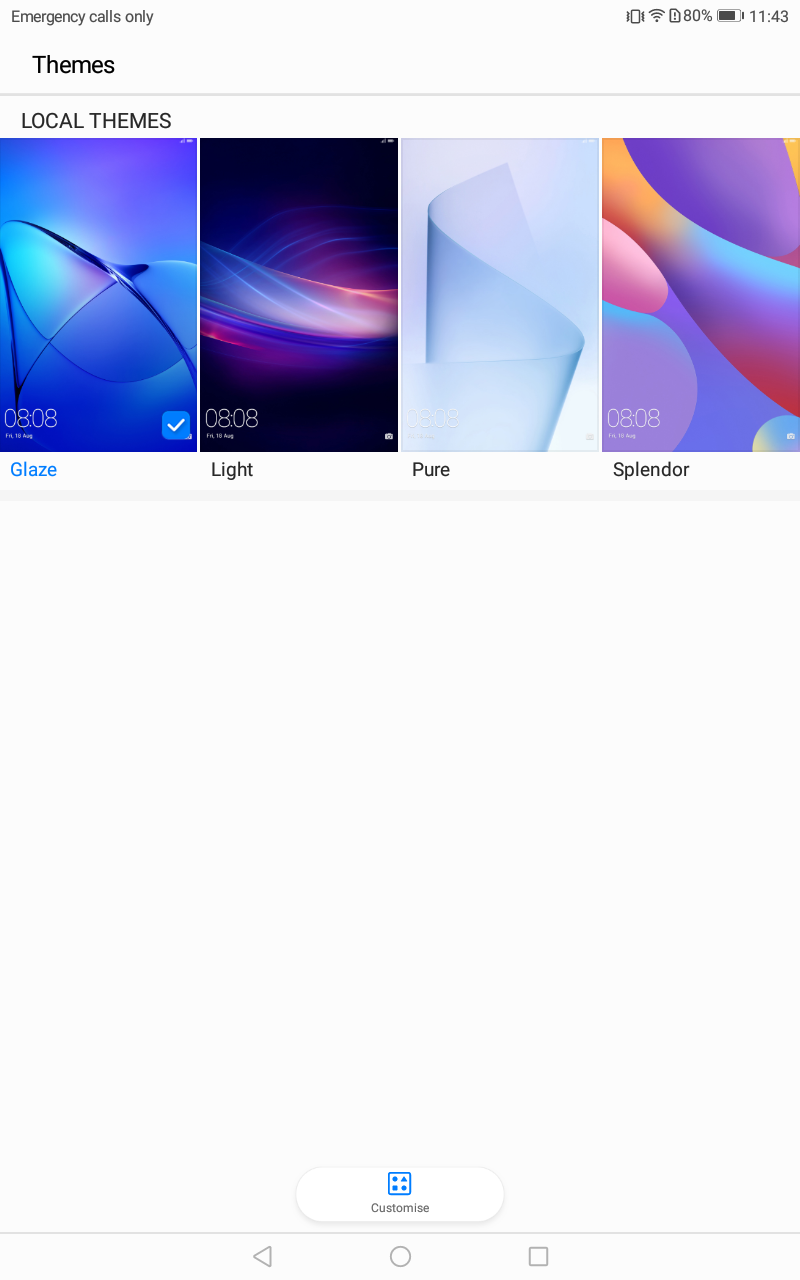
Task: Open Recents with the square icon
Action: coord(538,1256)
